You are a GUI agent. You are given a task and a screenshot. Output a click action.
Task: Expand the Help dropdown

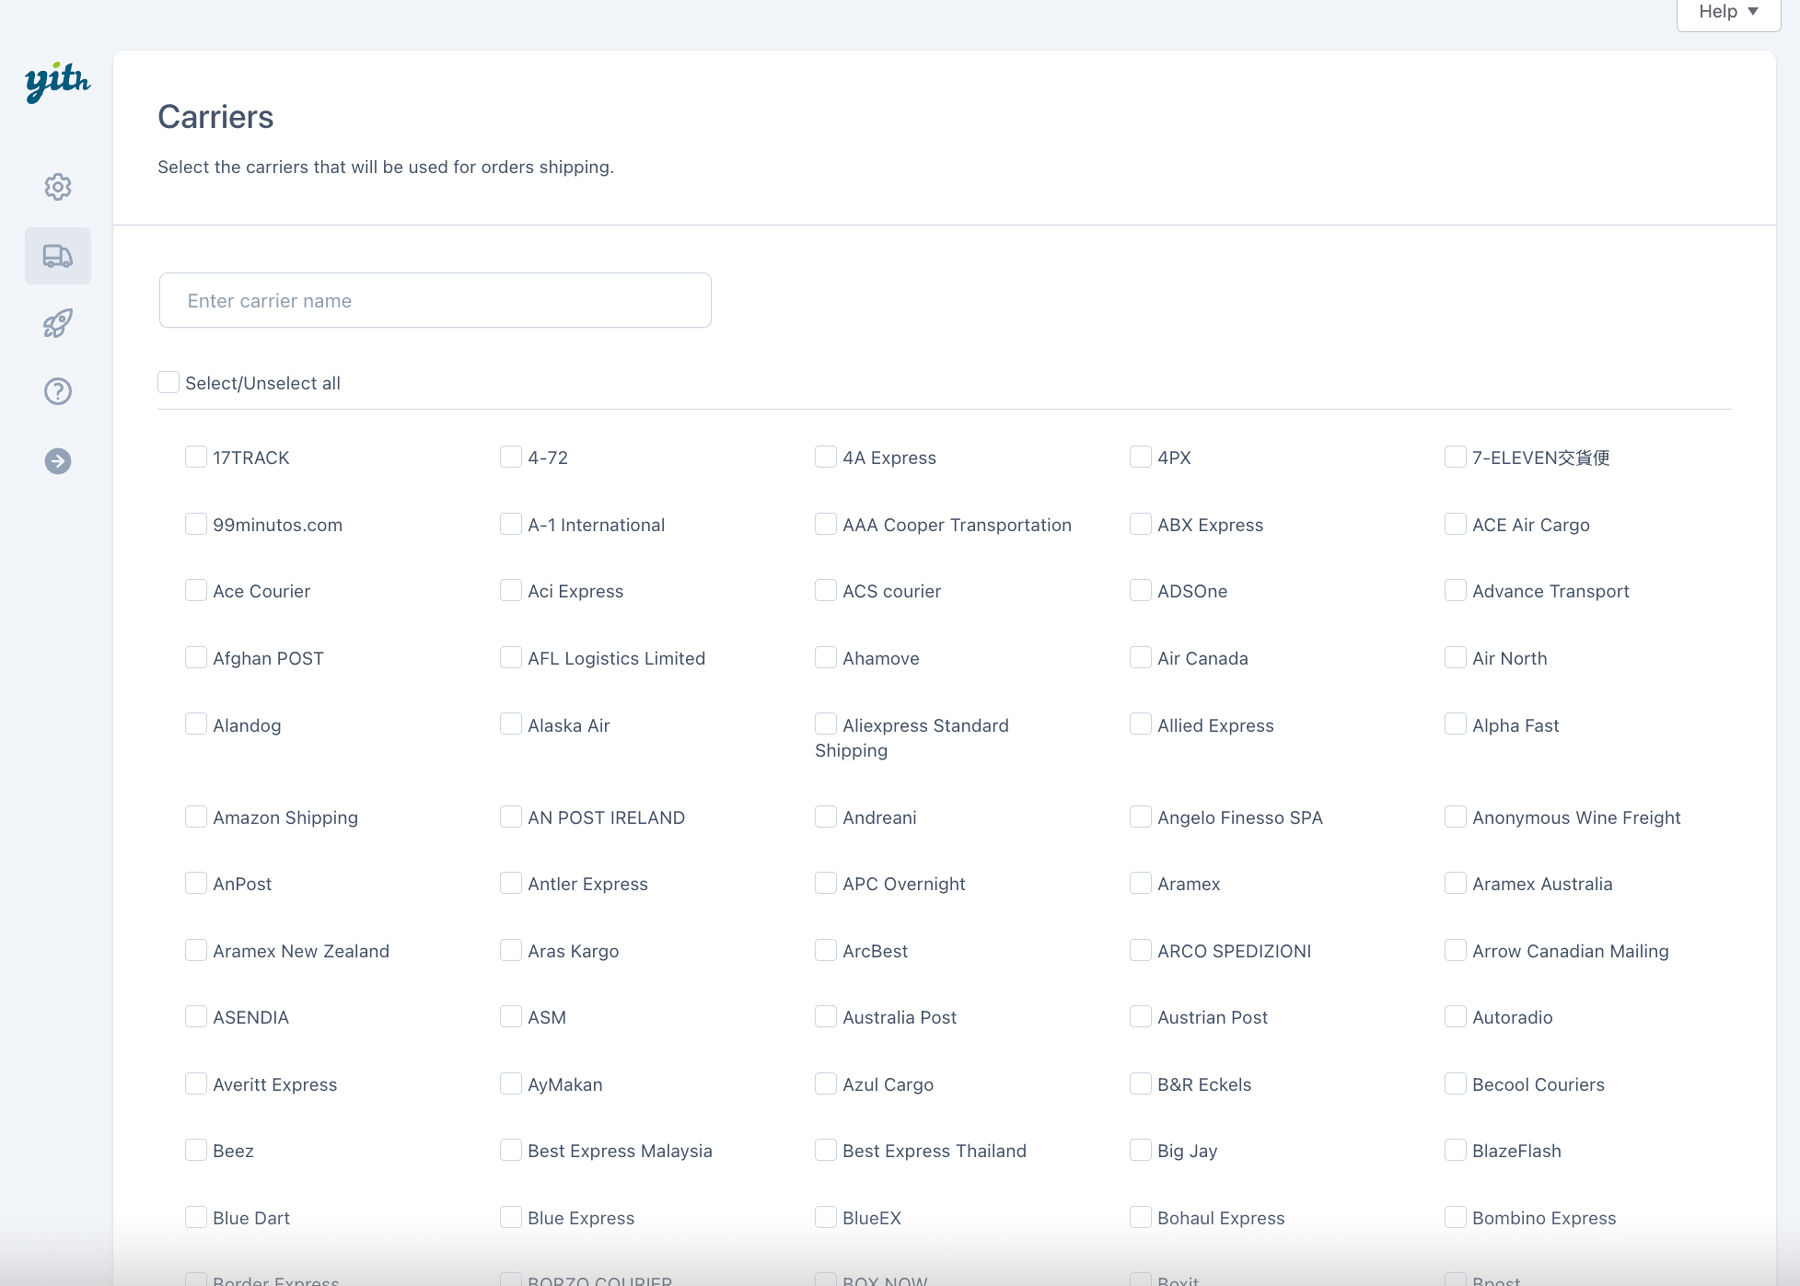[x=1727, y=12]
